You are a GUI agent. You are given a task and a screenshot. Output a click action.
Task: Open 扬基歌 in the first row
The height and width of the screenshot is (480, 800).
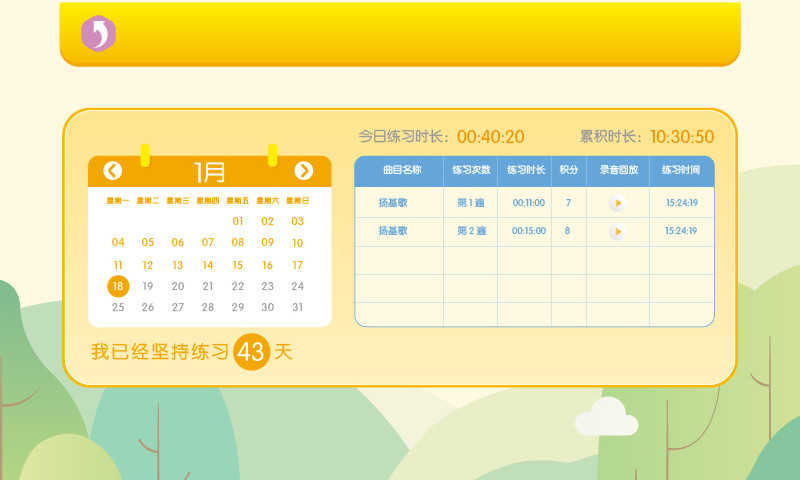[x=392, y=203]
